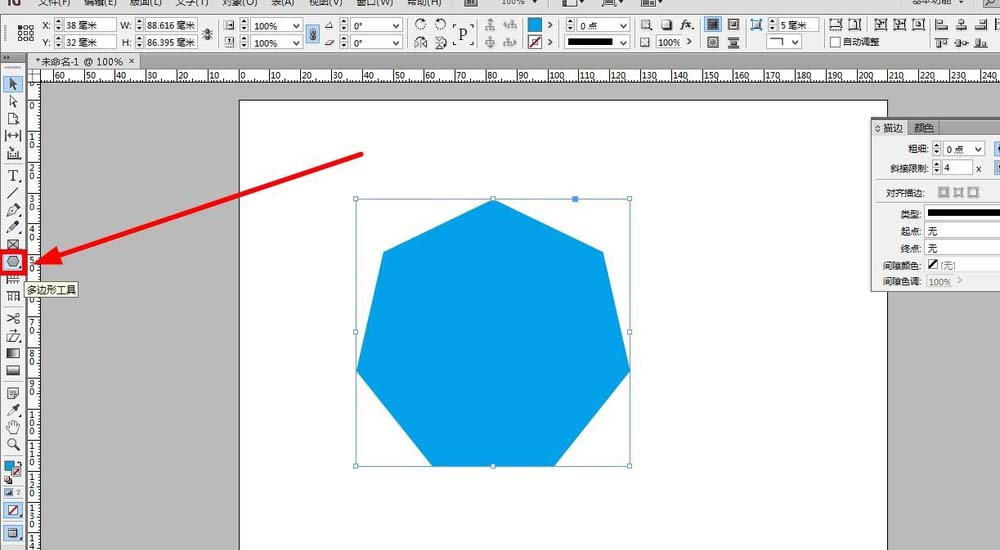Open the fx effects menu
The image size is (1000, 550).
click(x=686, y=25)
